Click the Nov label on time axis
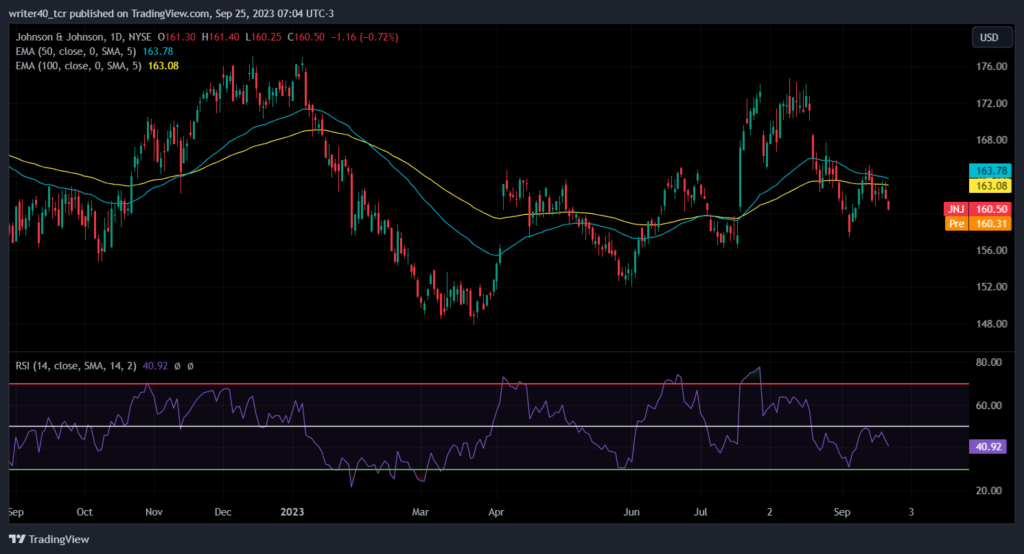This screenshot has width=1024, height=554. (x=153, y=512)
